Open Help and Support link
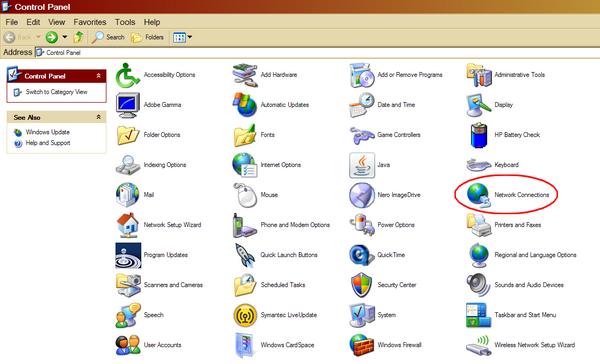 48,143
